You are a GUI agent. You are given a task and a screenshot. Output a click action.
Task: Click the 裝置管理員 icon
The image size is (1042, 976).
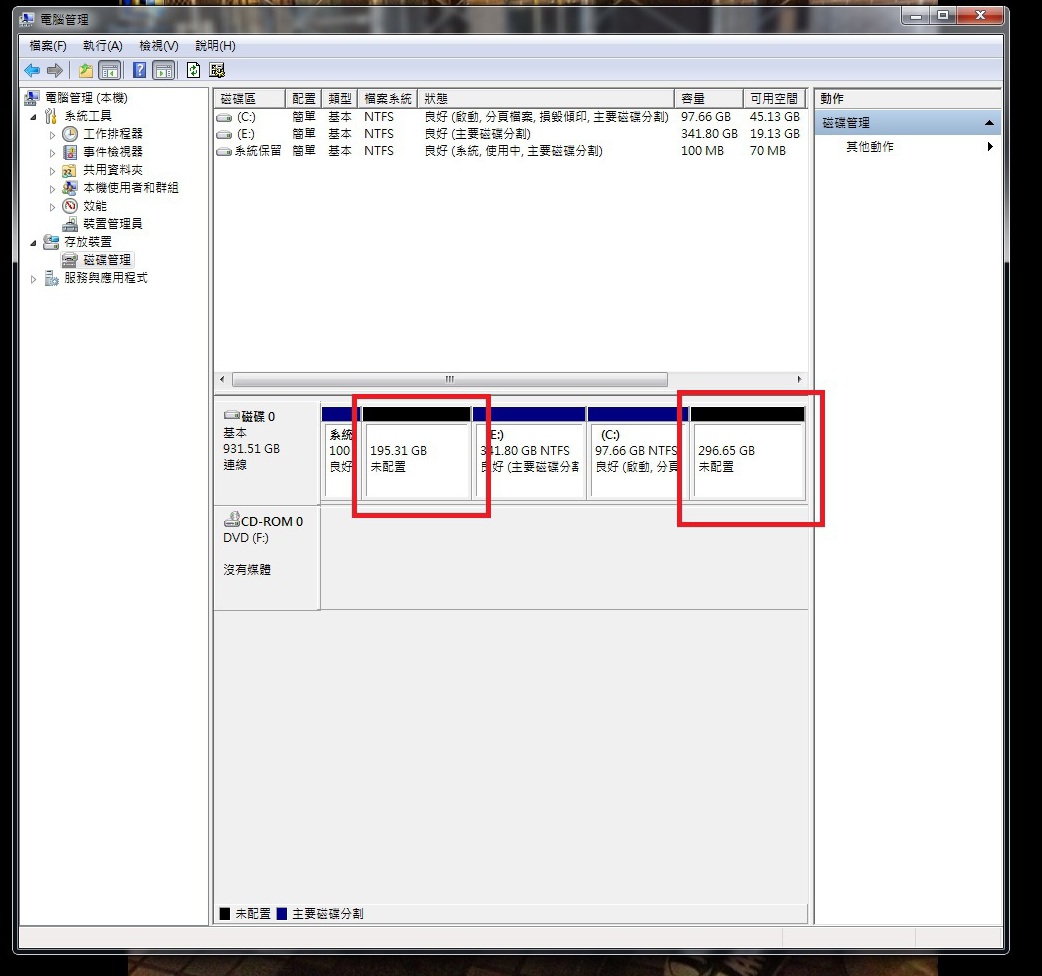click(x=70, y=224)
